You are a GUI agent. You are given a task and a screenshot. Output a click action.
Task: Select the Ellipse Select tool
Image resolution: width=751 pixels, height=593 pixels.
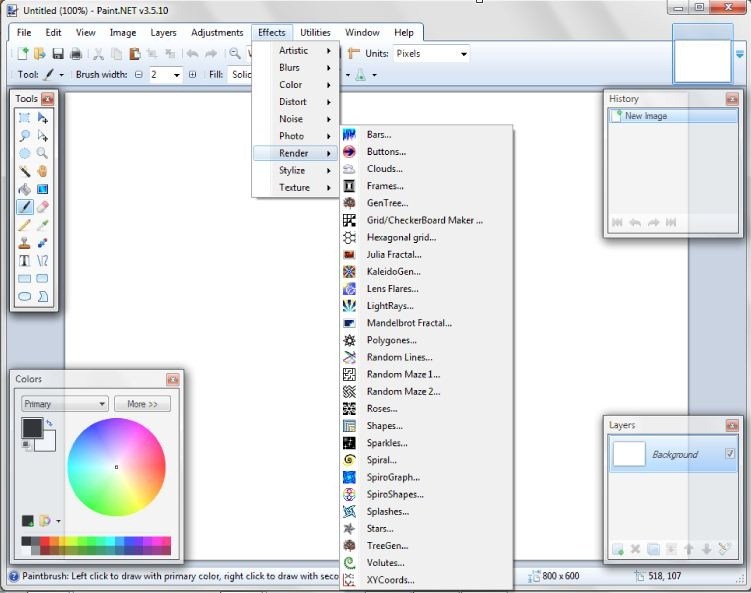(x=24, y=153)
